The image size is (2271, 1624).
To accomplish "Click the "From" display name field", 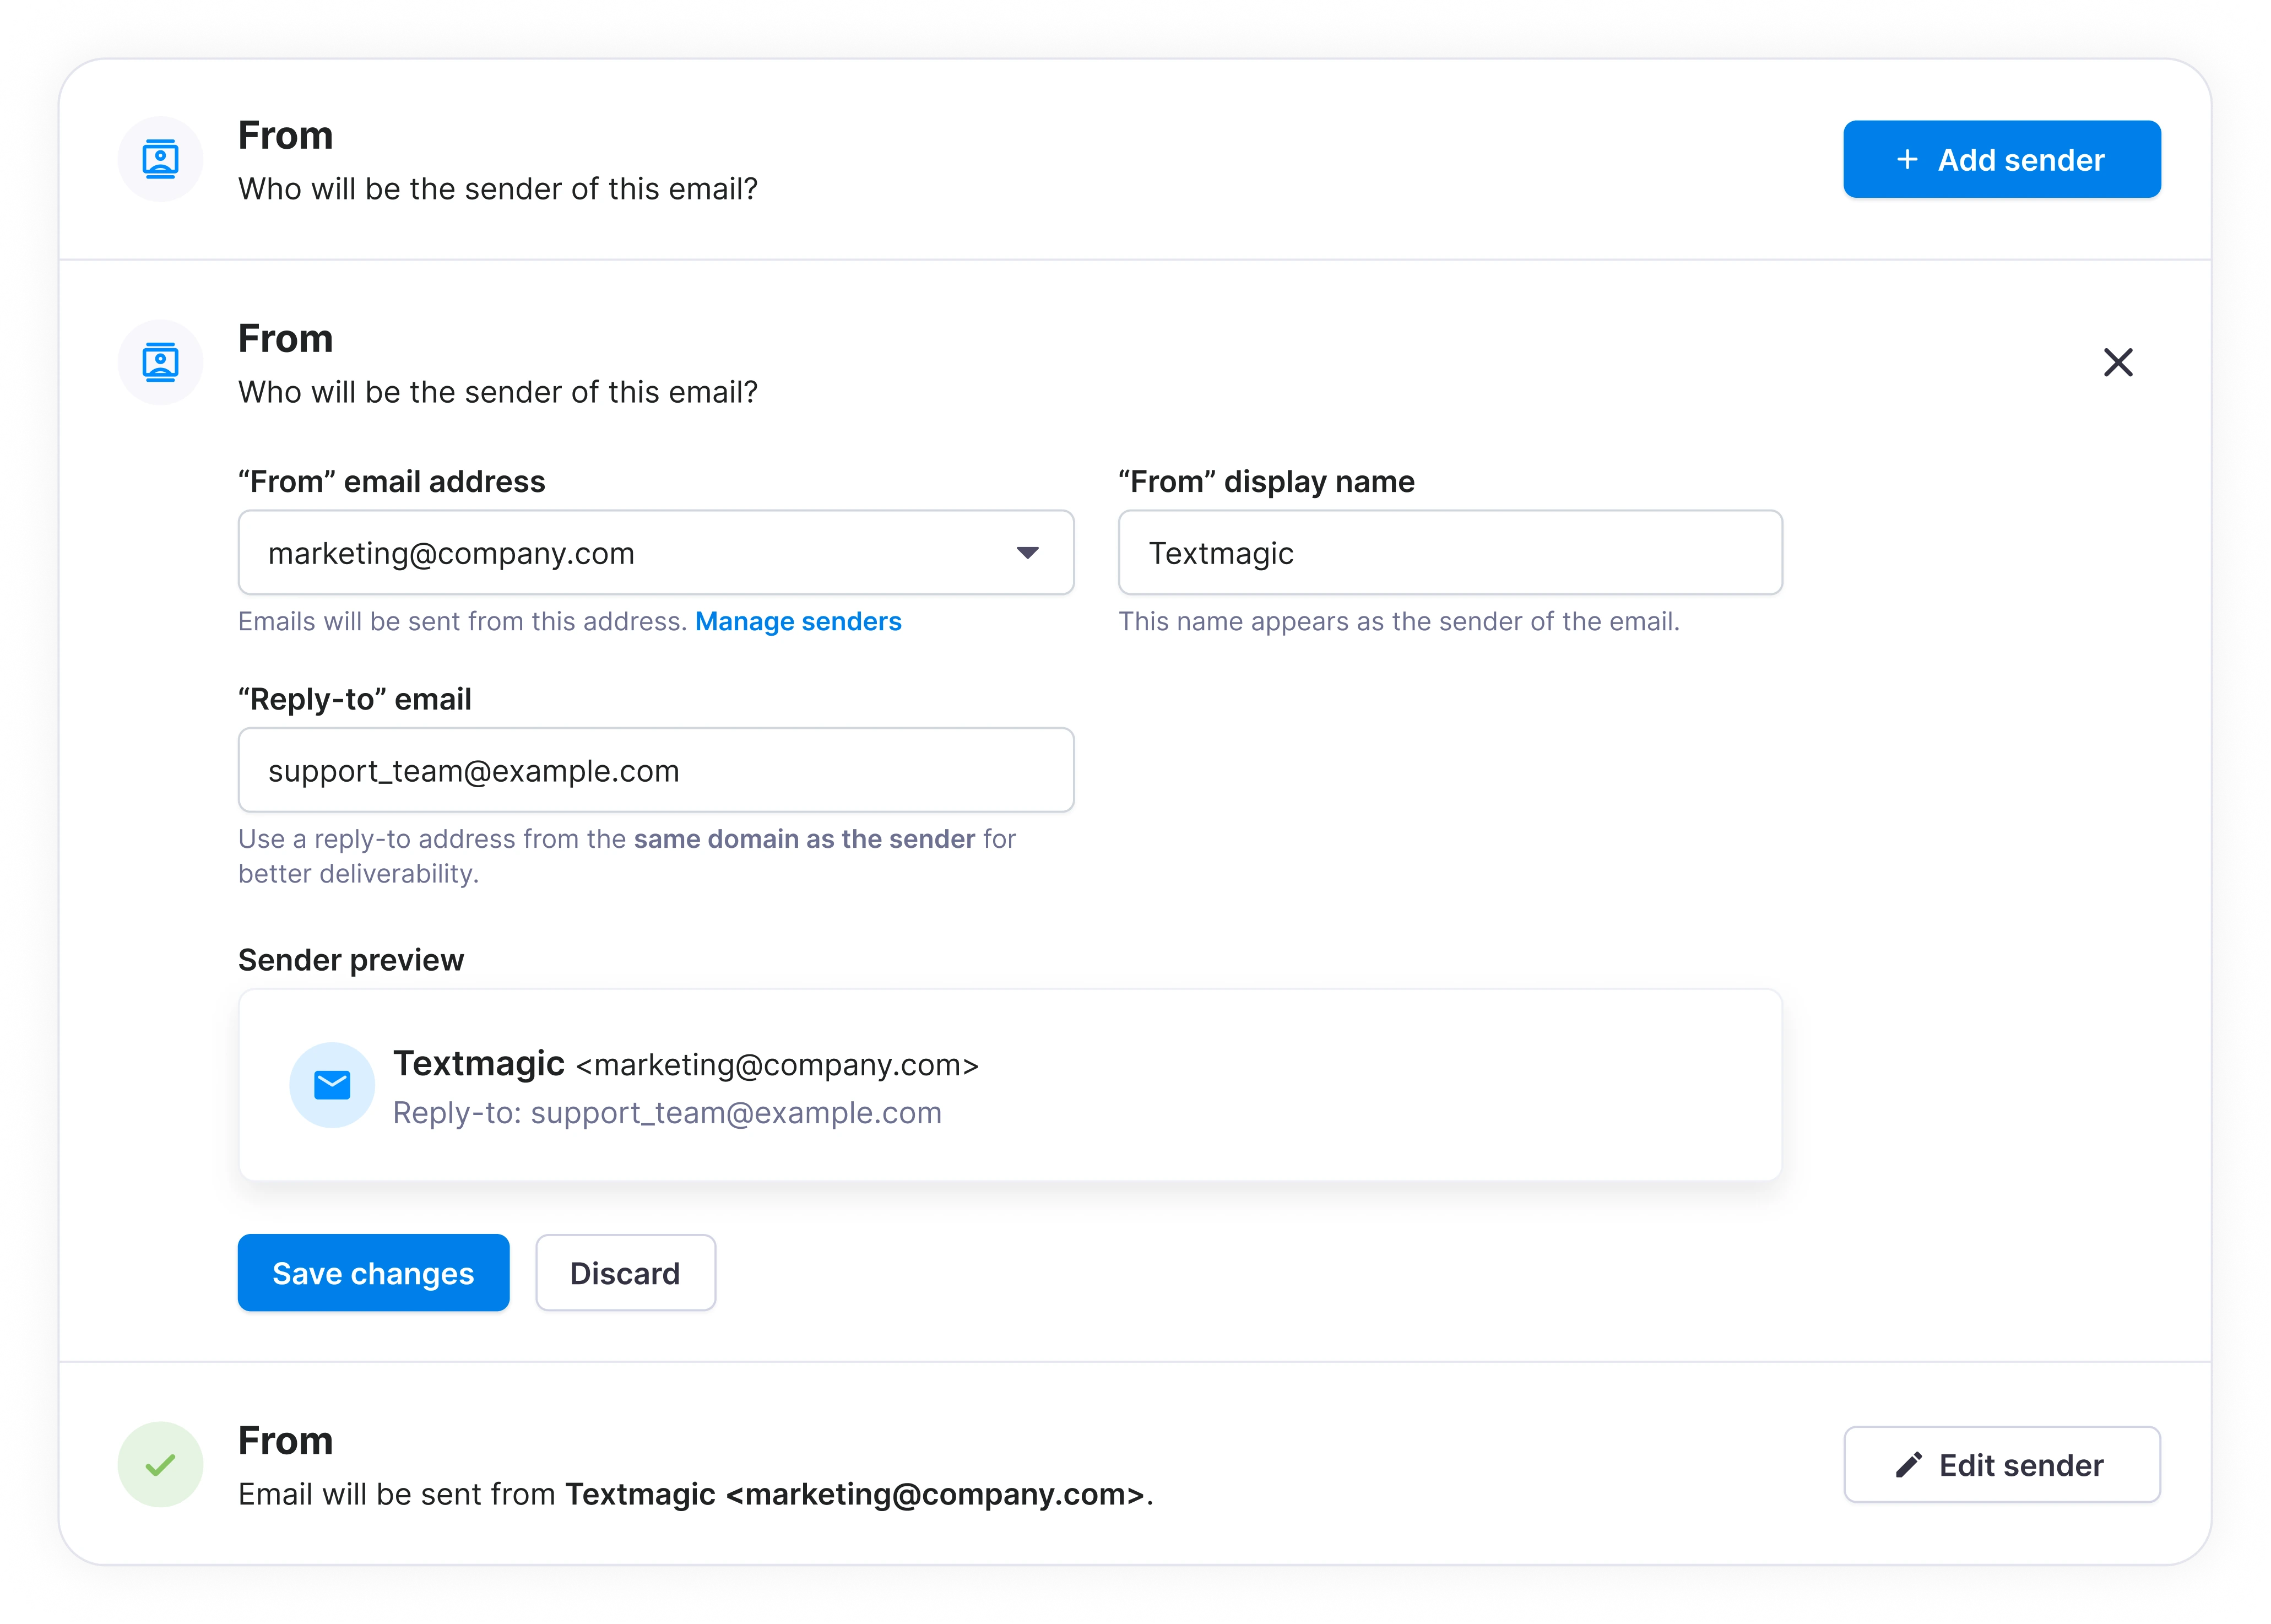I will (1450, 553).
